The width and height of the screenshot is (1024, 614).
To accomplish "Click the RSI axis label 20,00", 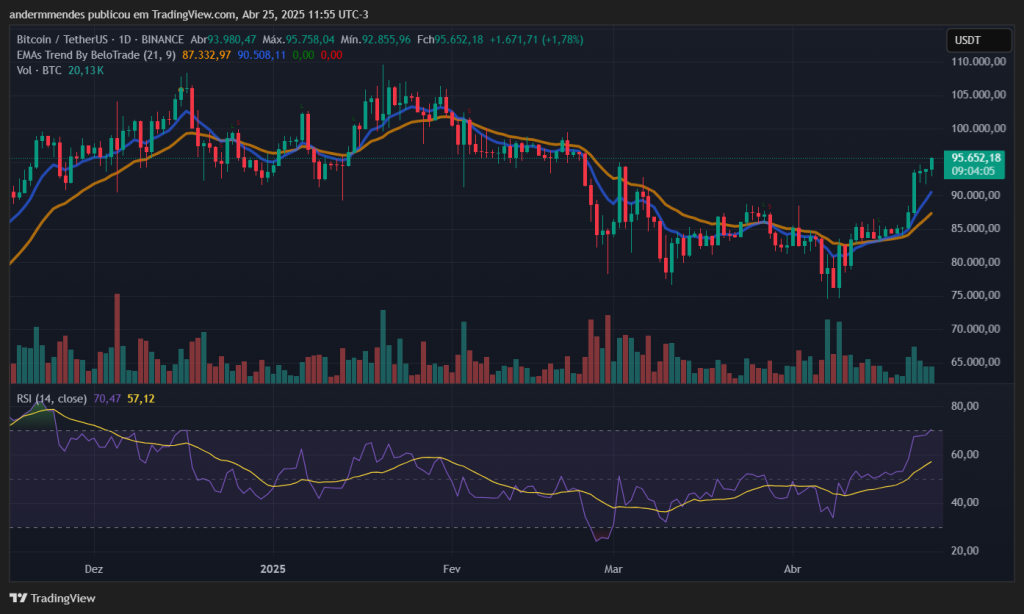I will point(965,551).
